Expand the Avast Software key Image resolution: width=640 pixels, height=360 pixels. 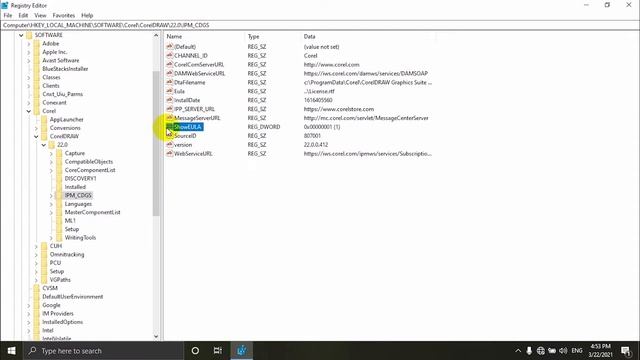[29, 61]
